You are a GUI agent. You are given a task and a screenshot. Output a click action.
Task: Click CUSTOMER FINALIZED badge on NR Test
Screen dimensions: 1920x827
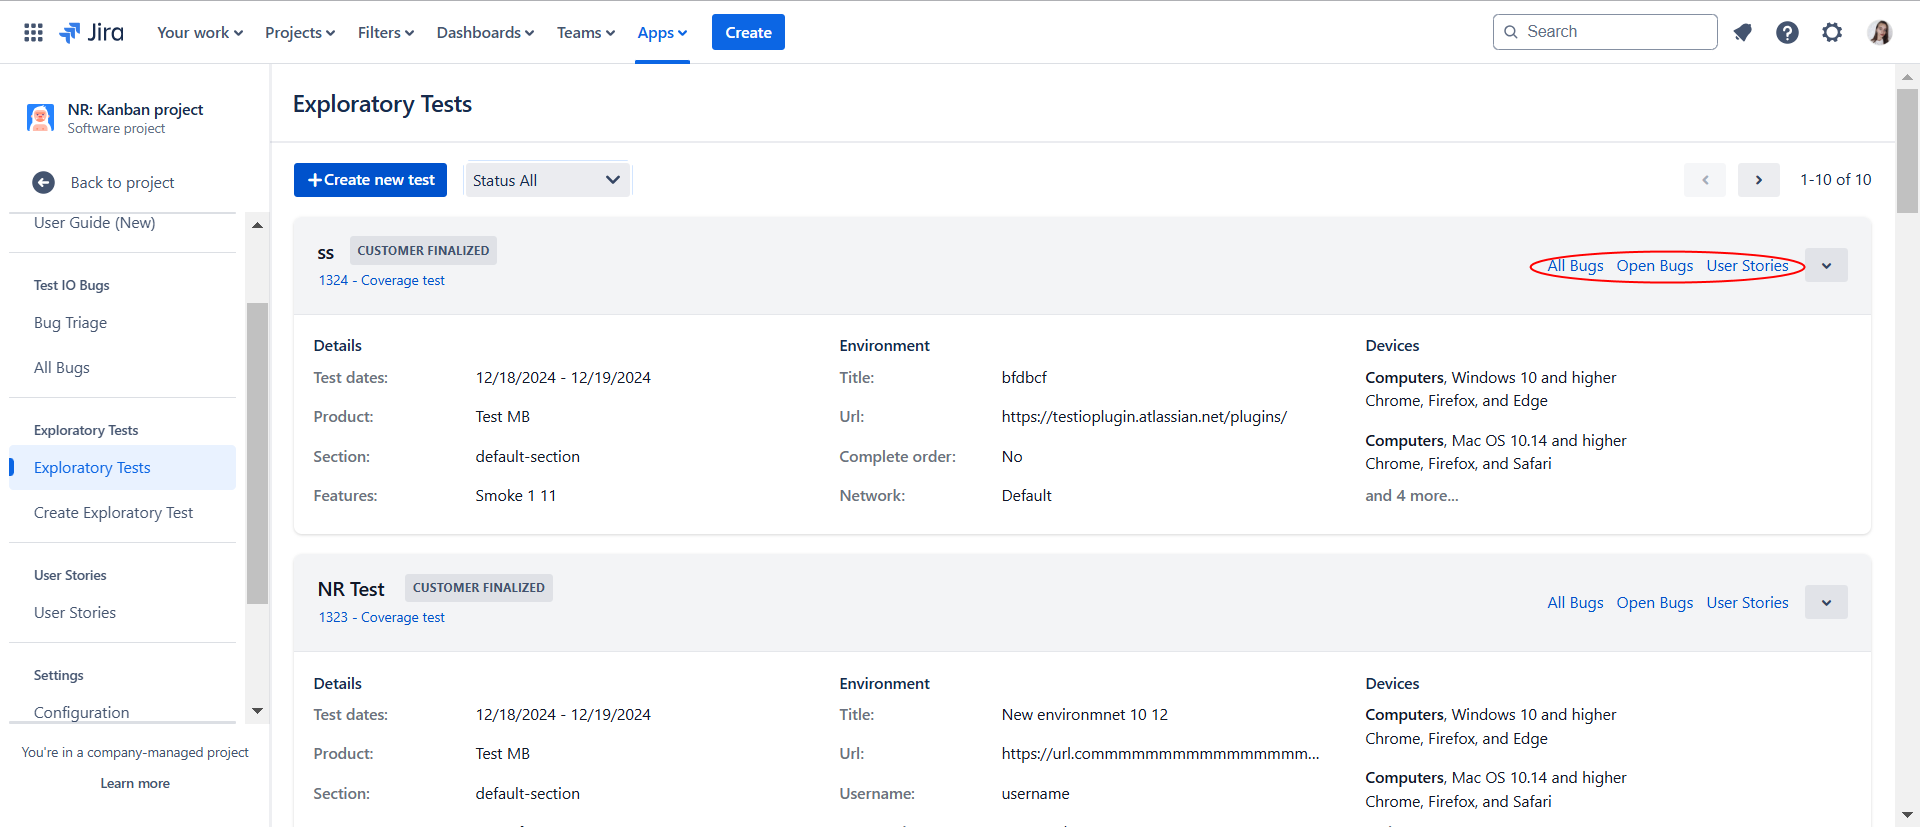pos(479,588)
